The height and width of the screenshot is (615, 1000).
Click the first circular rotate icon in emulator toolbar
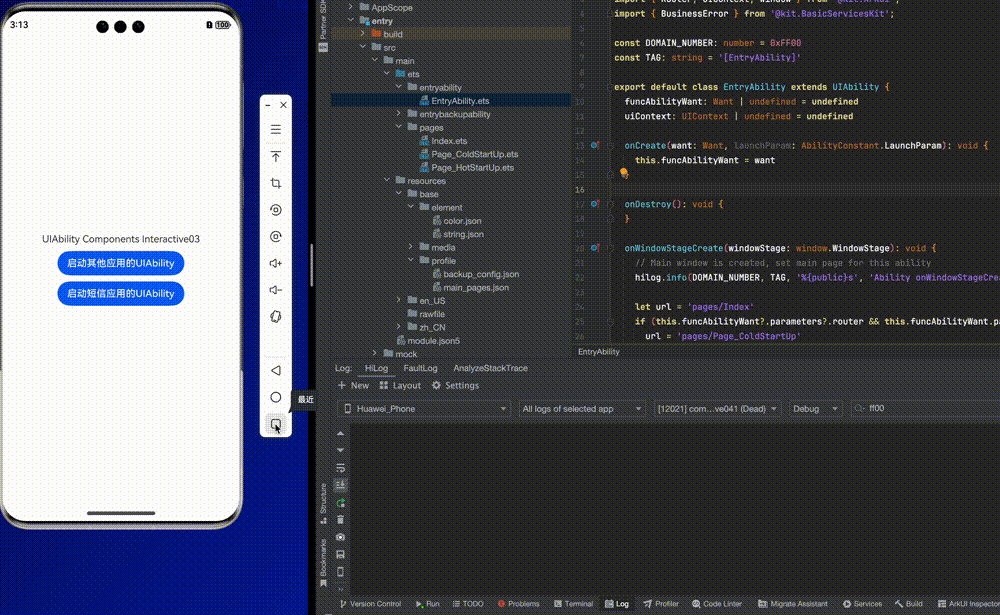coord(276,210)
